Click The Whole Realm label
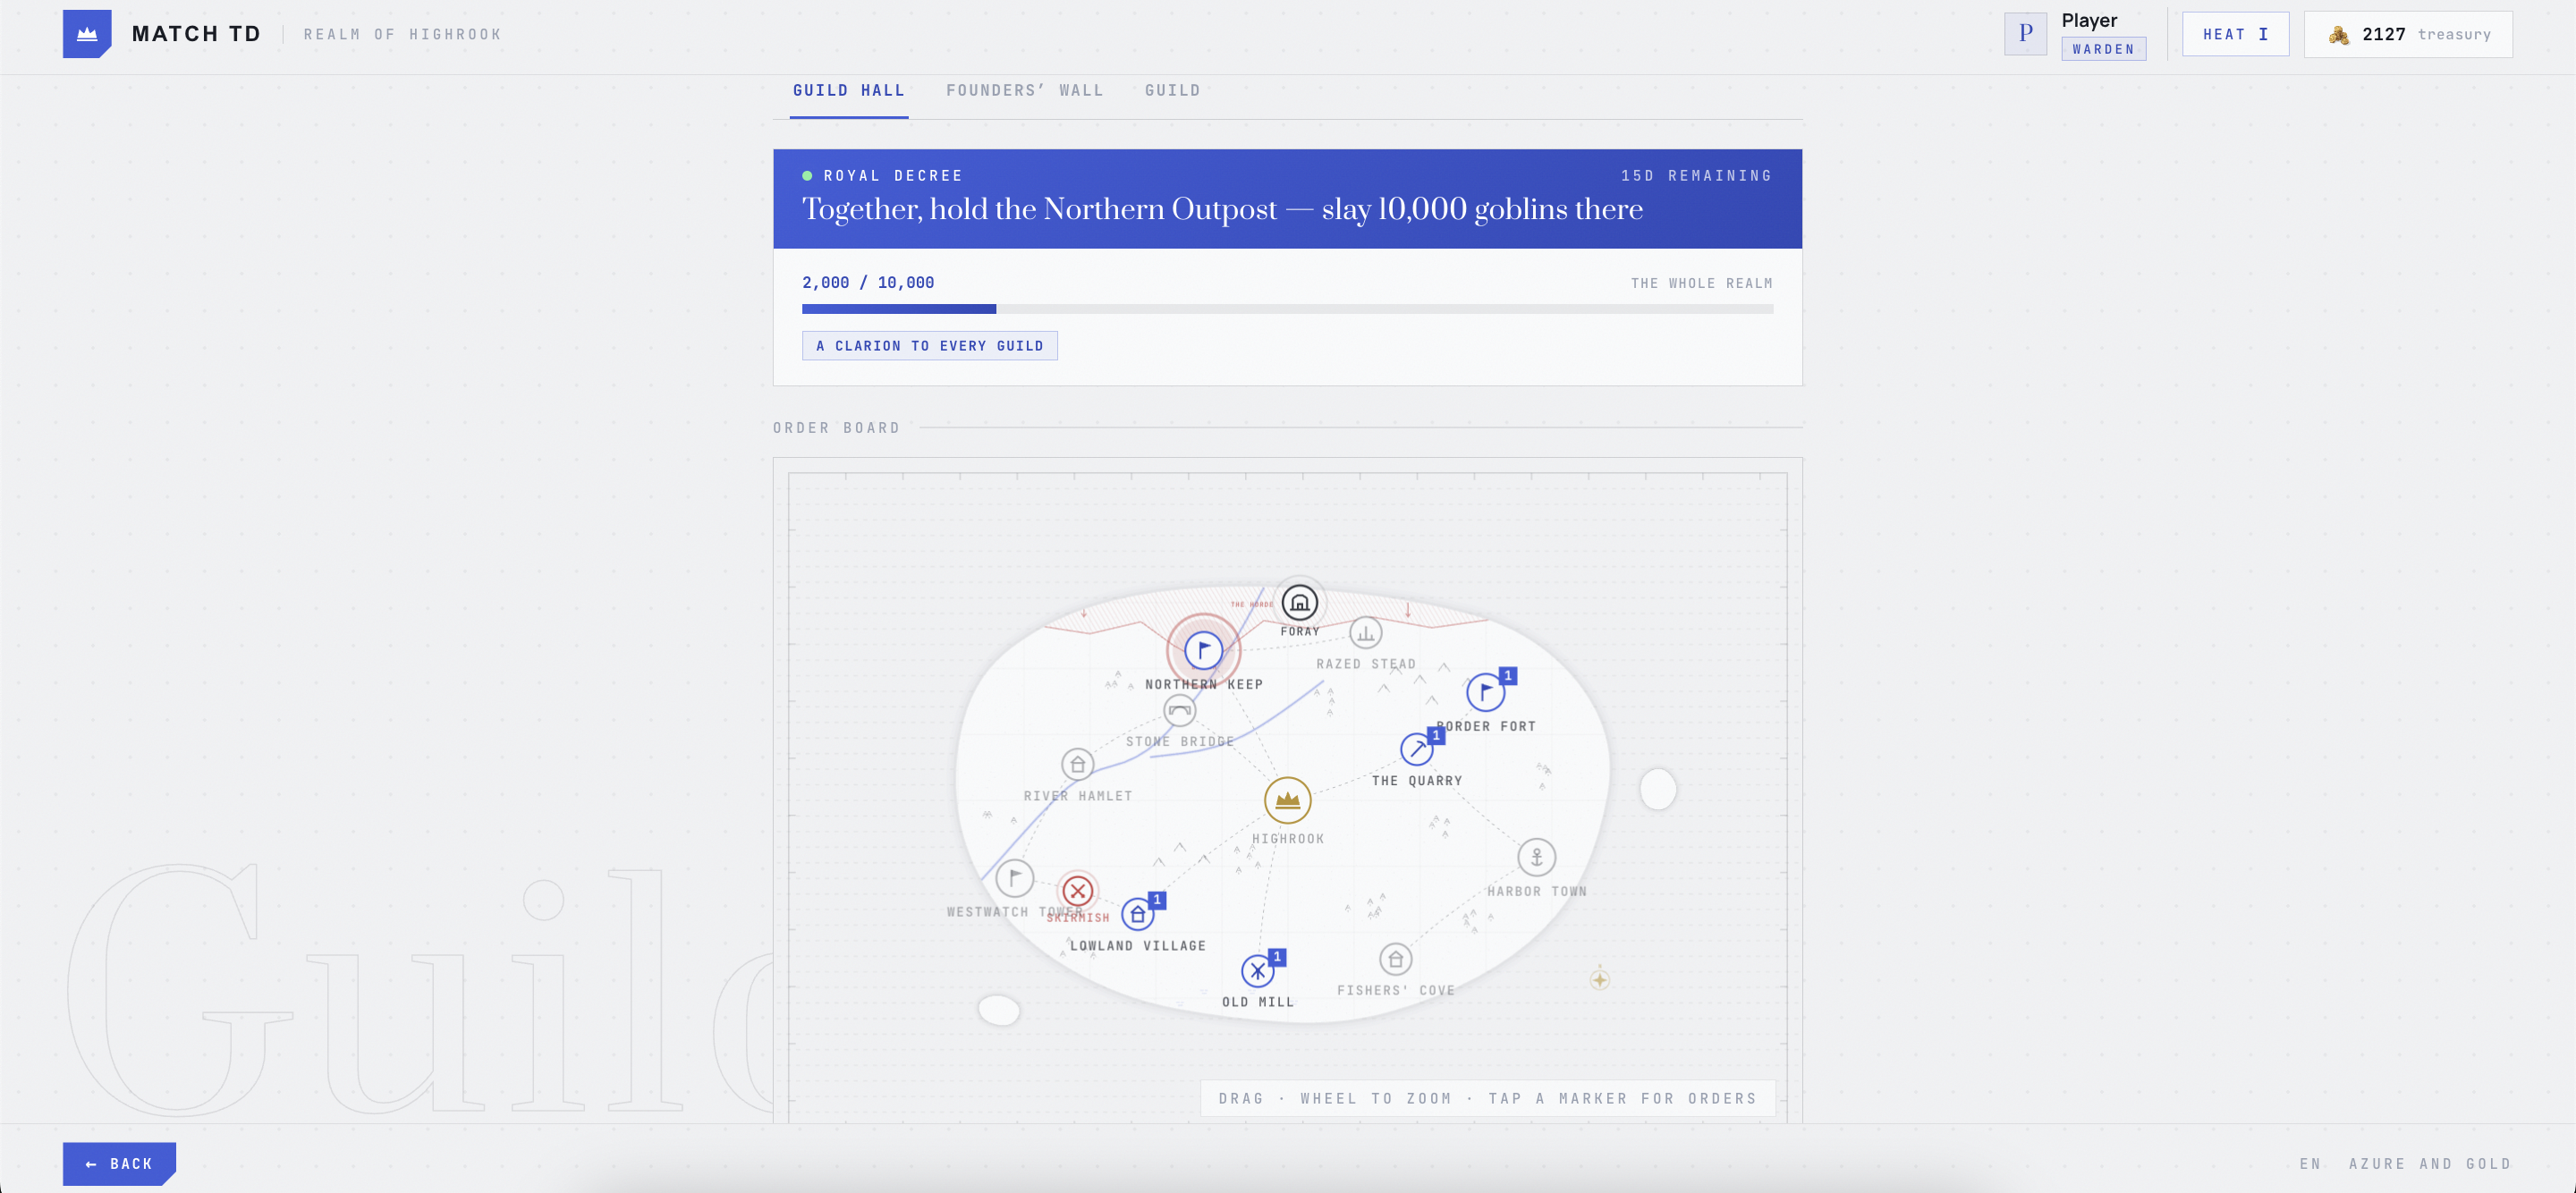 tap(1701, 284)
